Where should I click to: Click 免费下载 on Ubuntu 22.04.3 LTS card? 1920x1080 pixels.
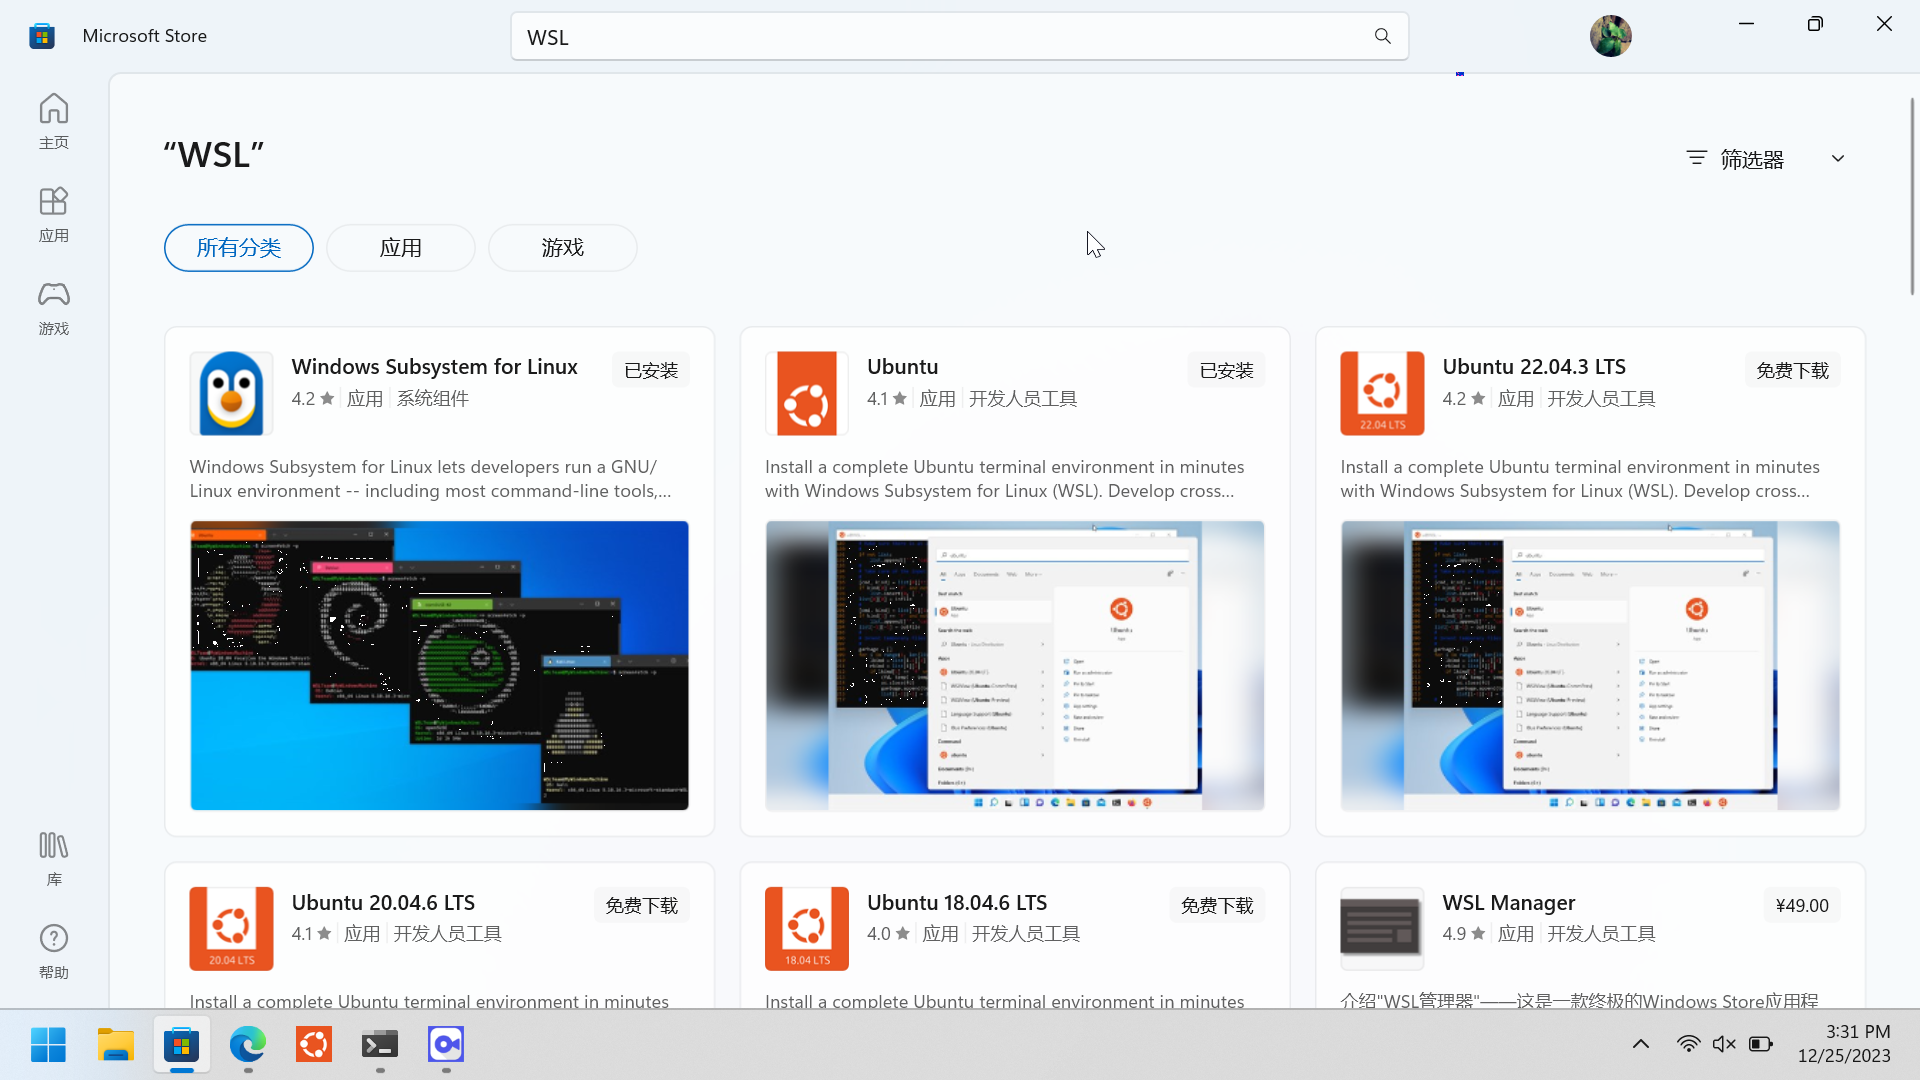[x=1793, y=370]
